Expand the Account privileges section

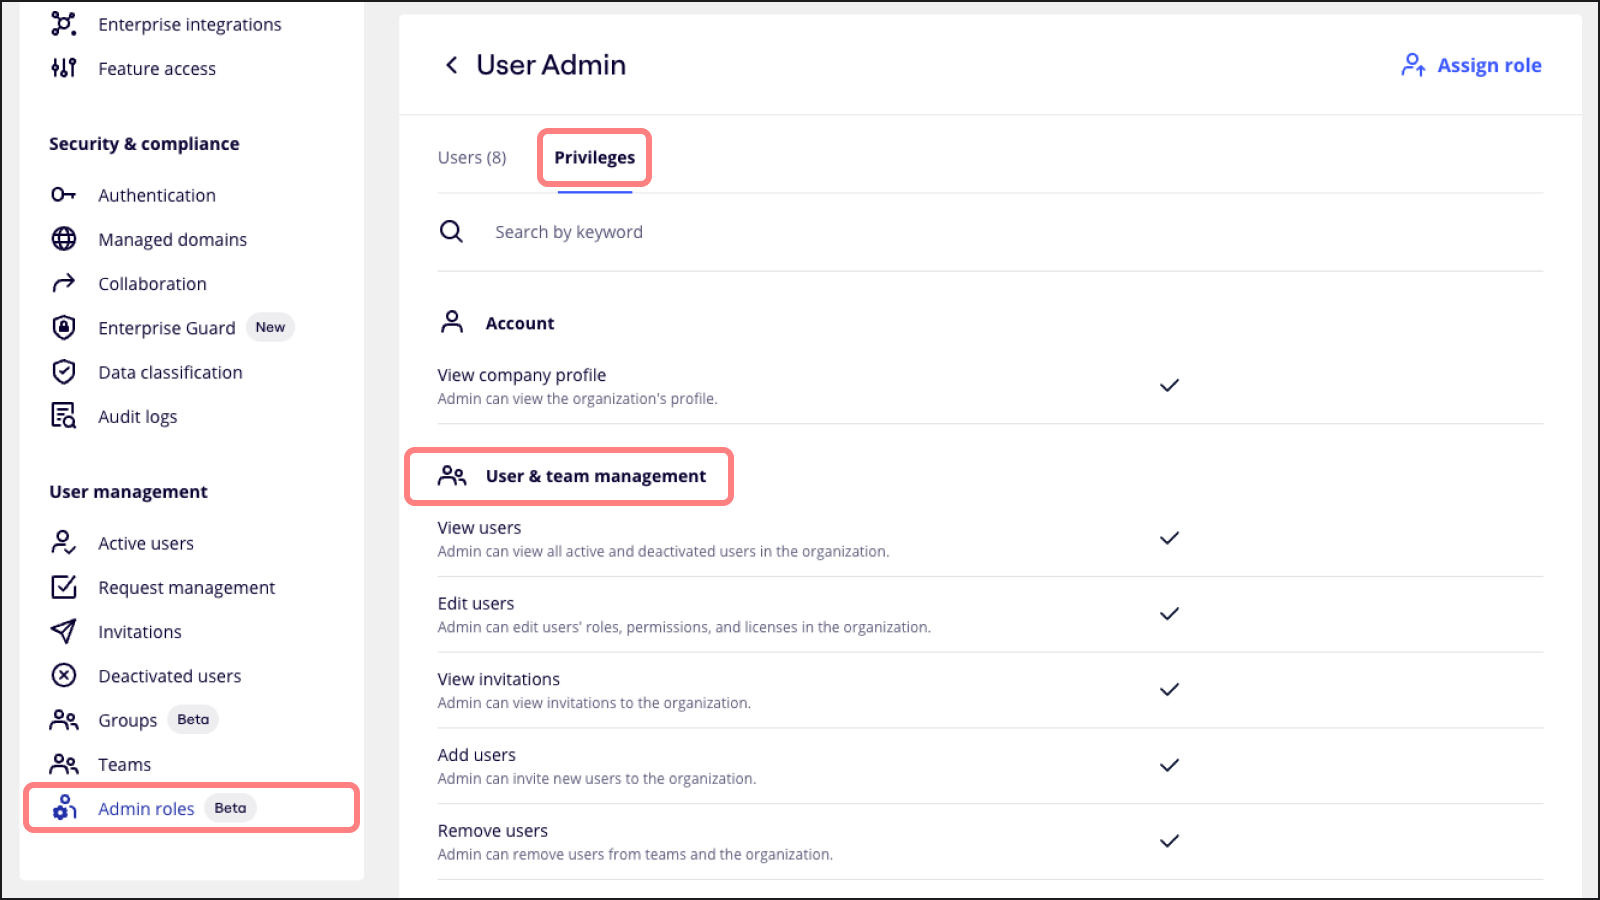coord(520,322)
